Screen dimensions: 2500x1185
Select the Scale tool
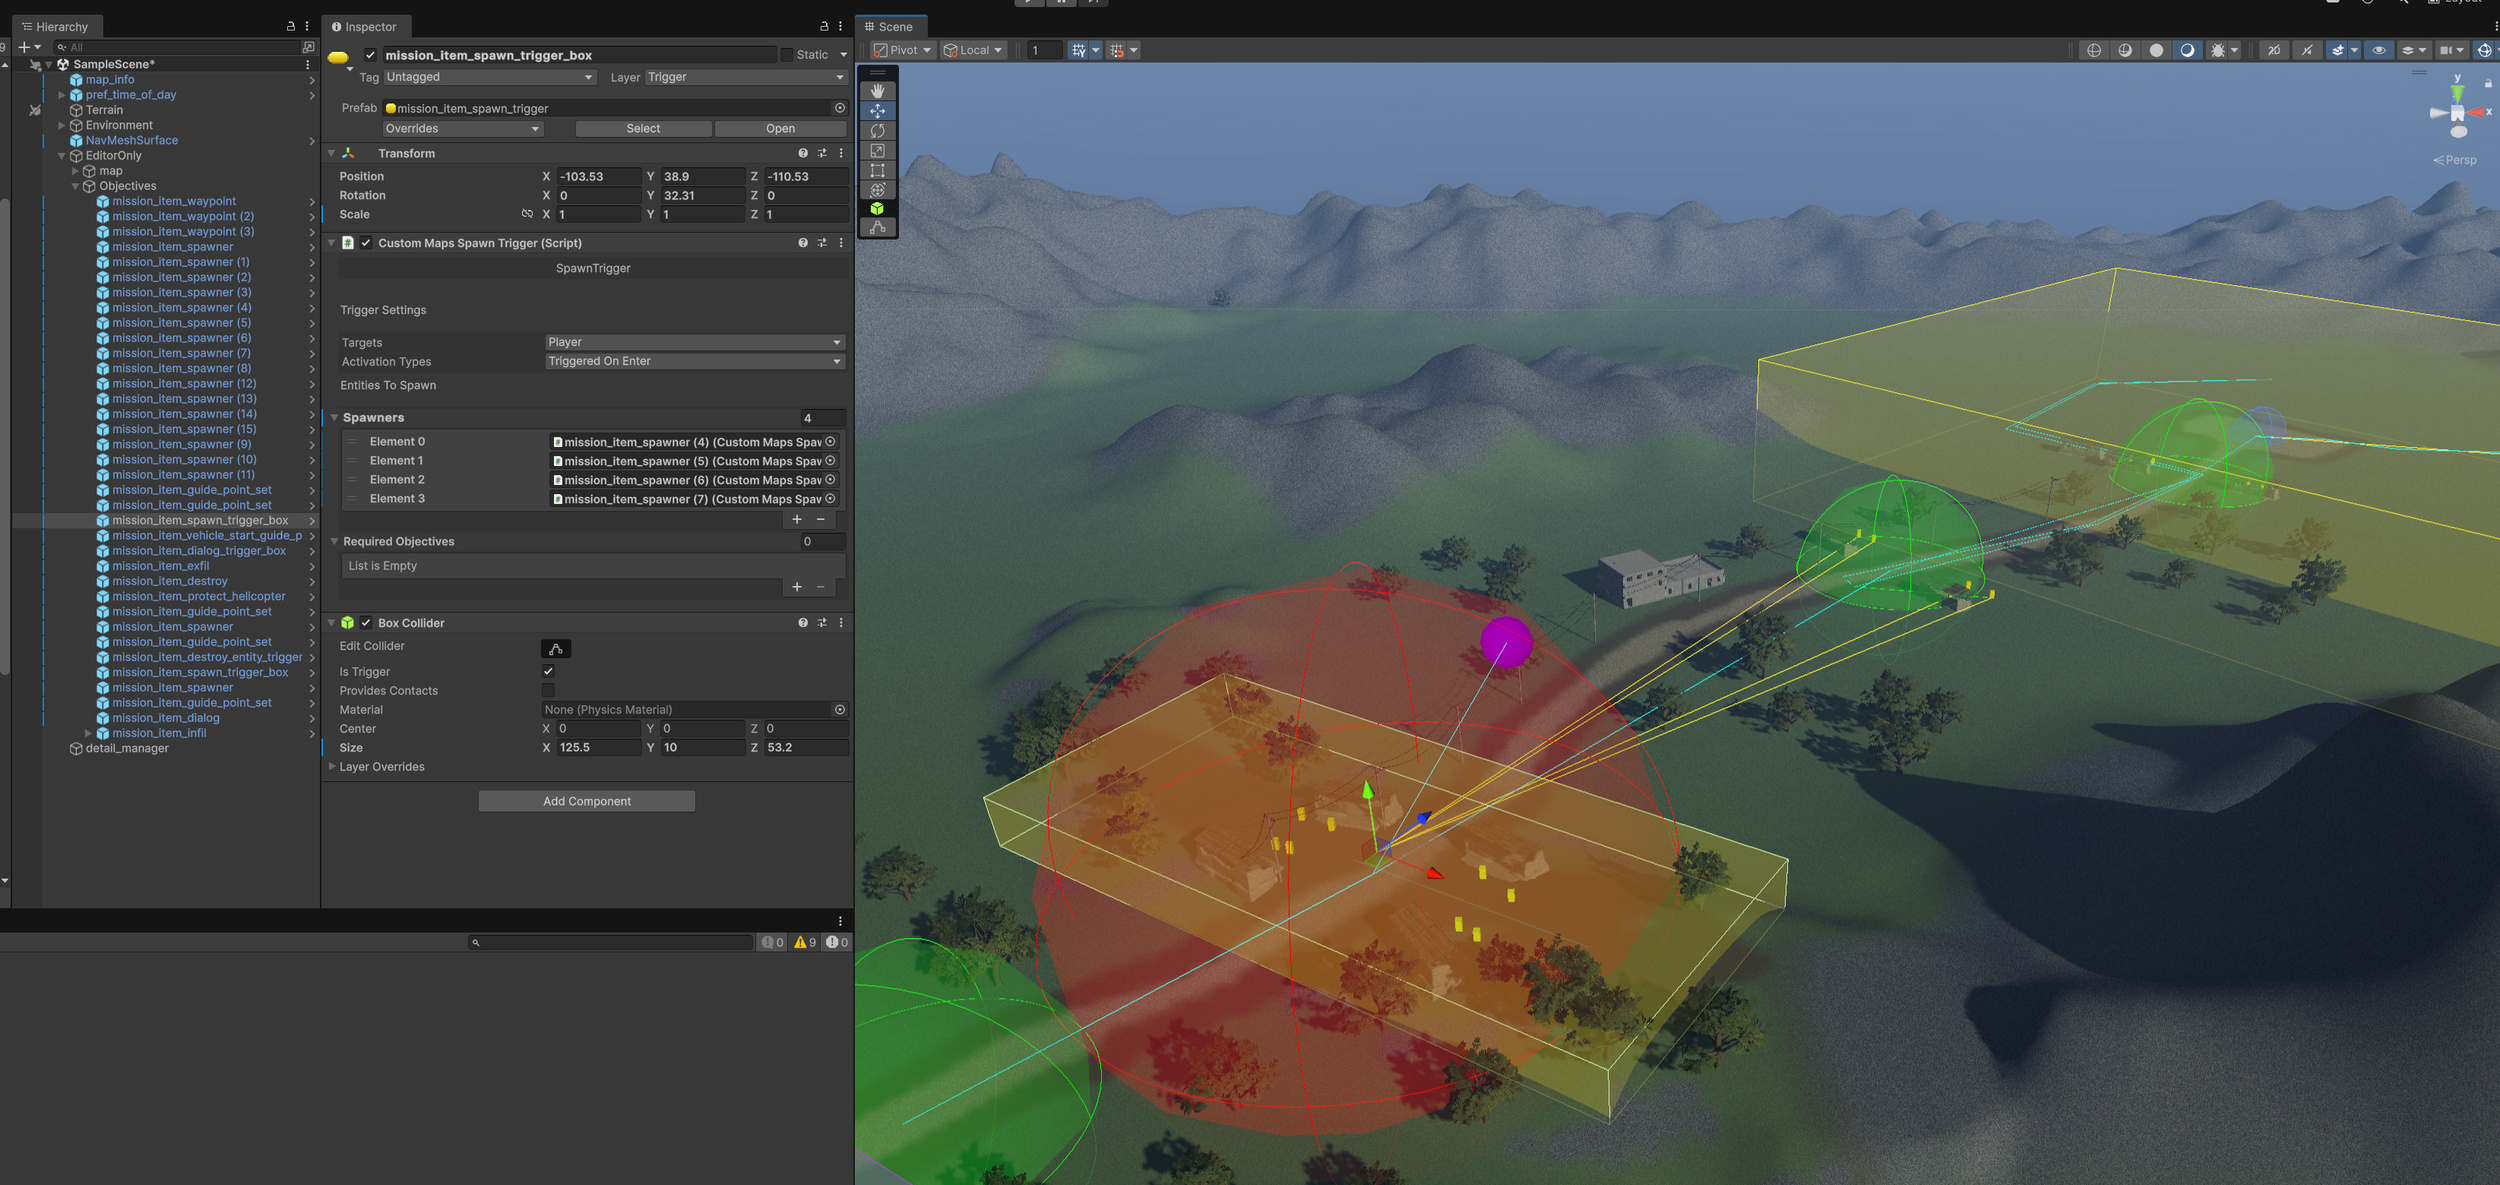click(877, 150)
